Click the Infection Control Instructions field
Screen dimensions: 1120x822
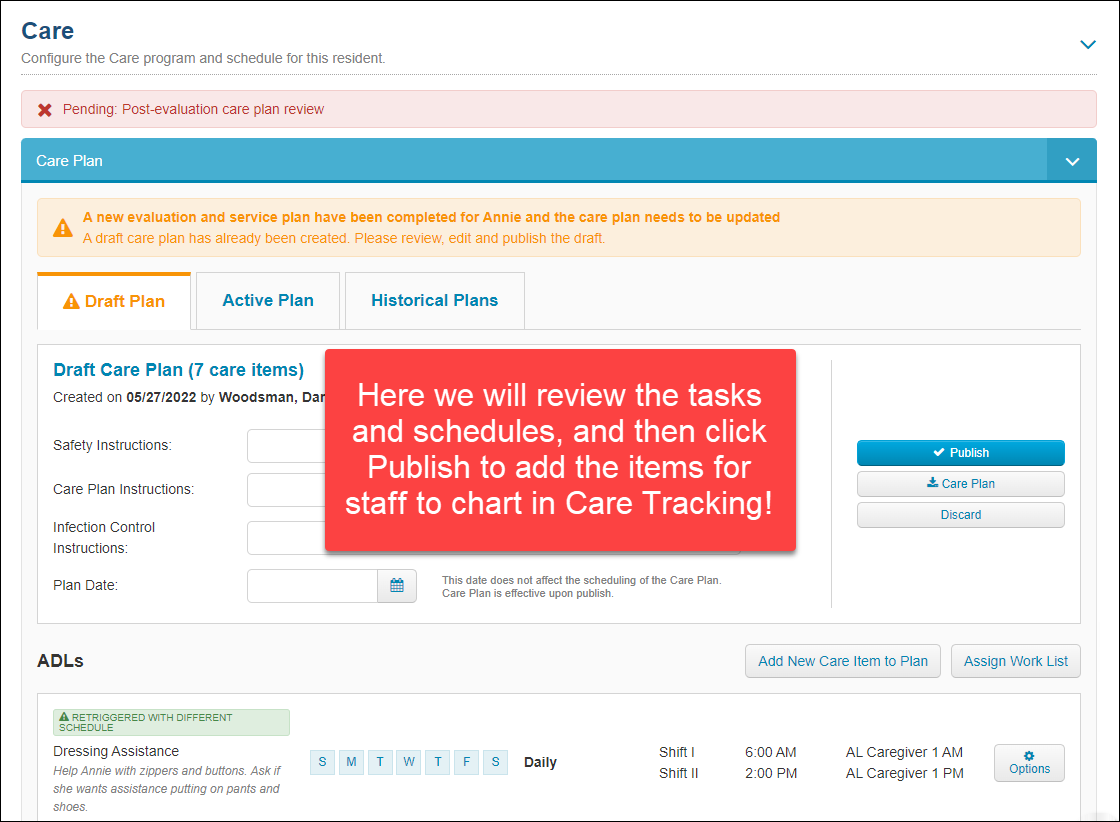pyautogui.click(x=286, y=538)
